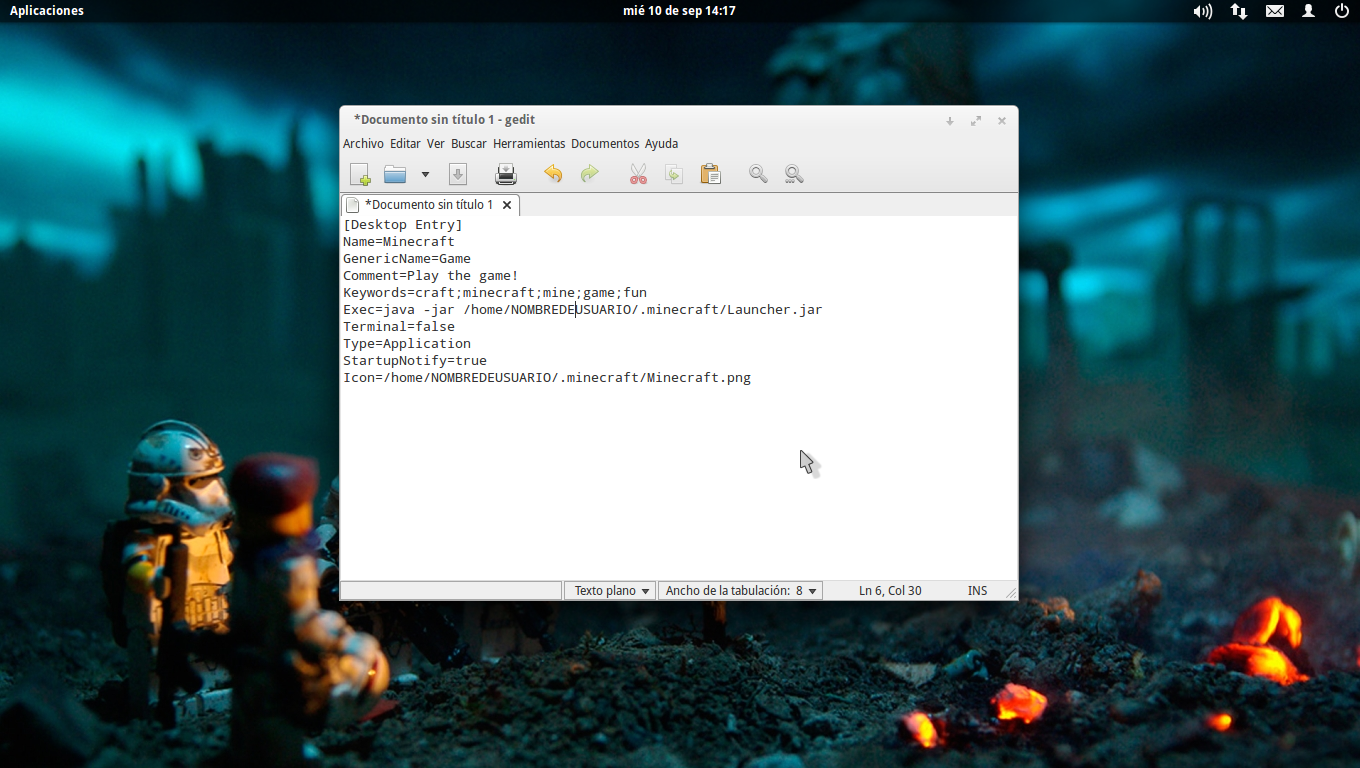Click the GenericName=Game line
The width and height of the screenshot is (1360, 768).
point(407,259)
